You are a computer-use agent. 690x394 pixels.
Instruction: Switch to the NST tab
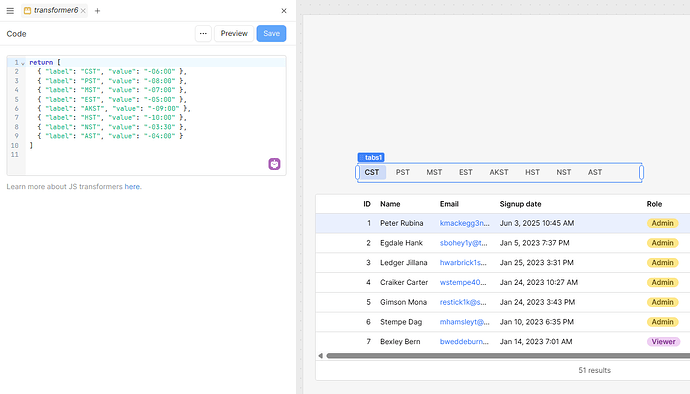coord(564,172)
